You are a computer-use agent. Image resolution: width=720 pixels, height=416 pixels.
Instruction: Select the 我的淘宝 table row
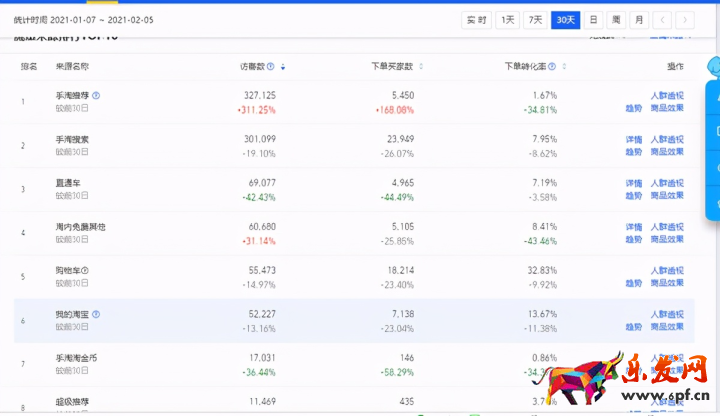[x=300, y=320]
